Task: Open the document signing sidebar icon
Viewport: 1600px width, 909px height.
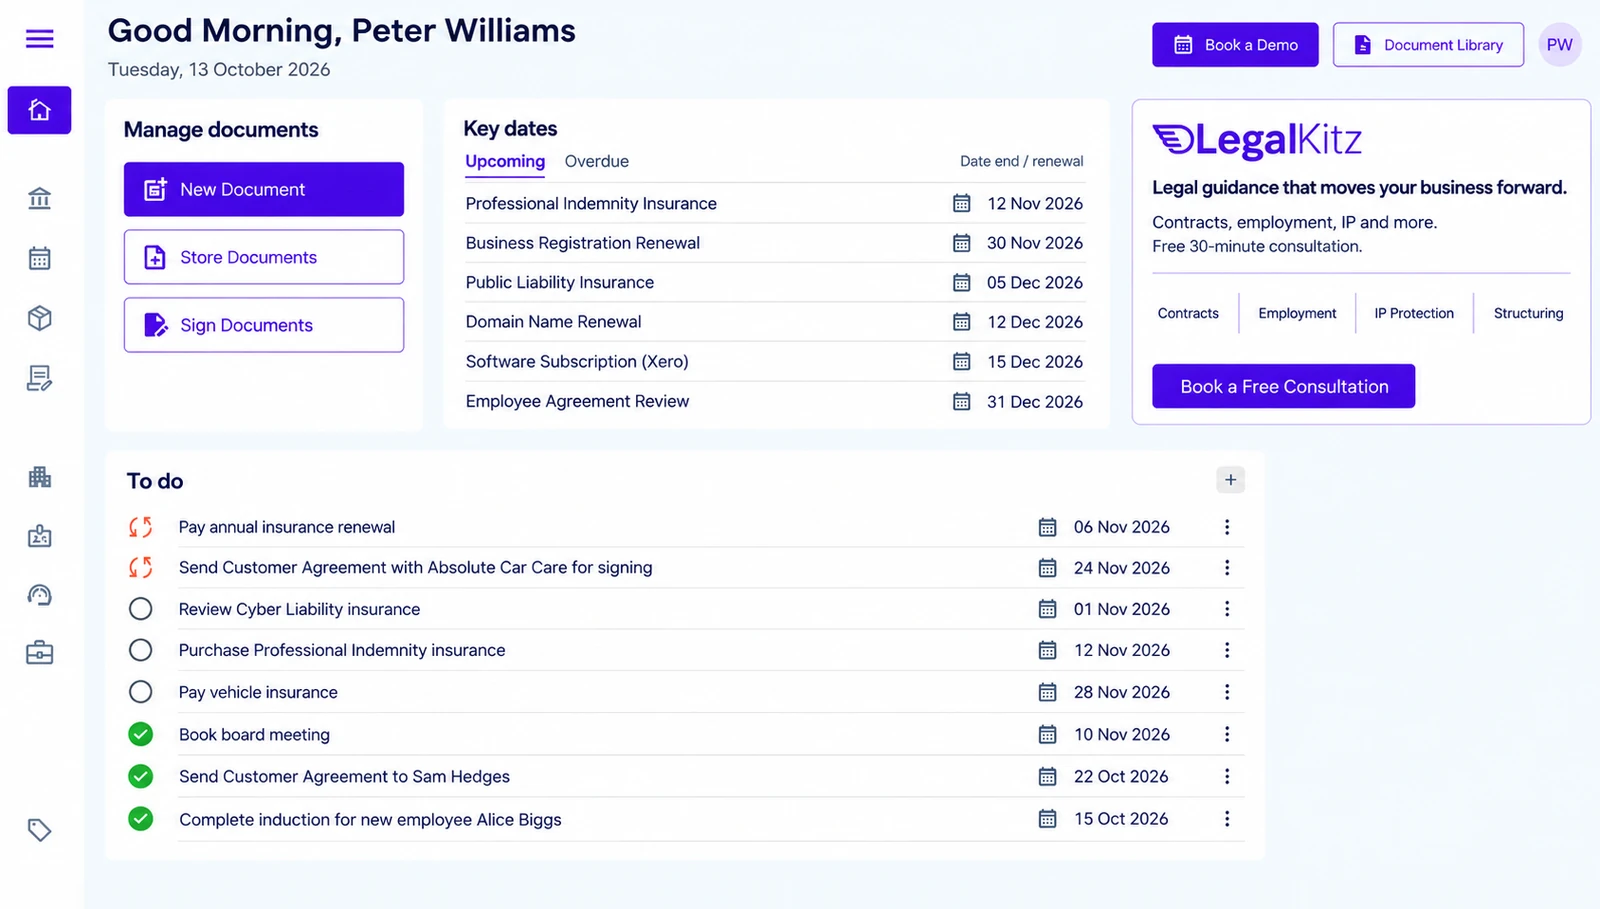Action: point(40,378)
